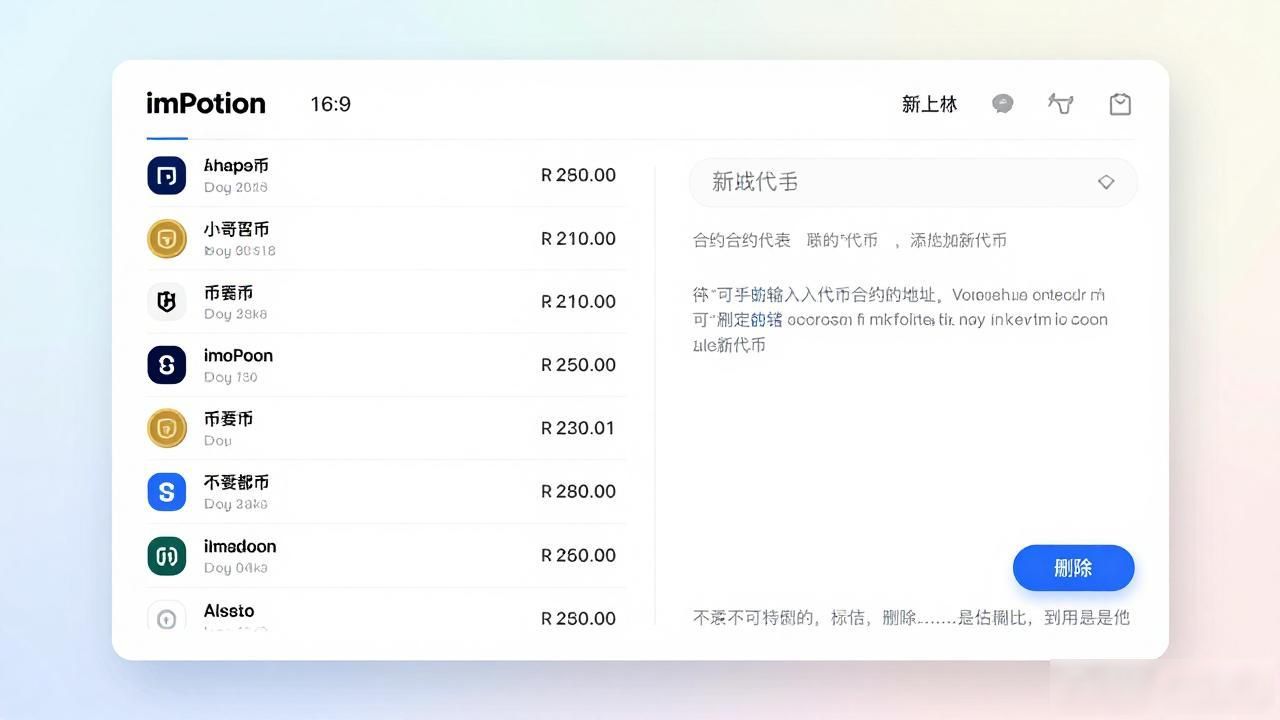The height and width of the screenshot is (720, 1280).
Task: Select the imoPoon token name
Action: tap(238, 356)
